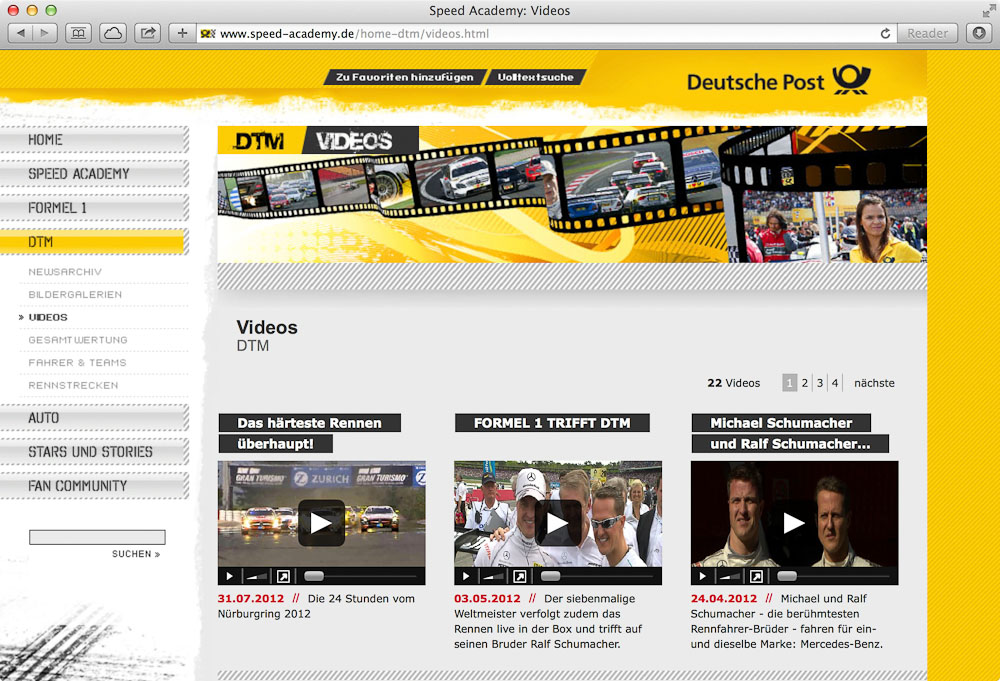Open the FAN COMMUNITY menu item

94,486
